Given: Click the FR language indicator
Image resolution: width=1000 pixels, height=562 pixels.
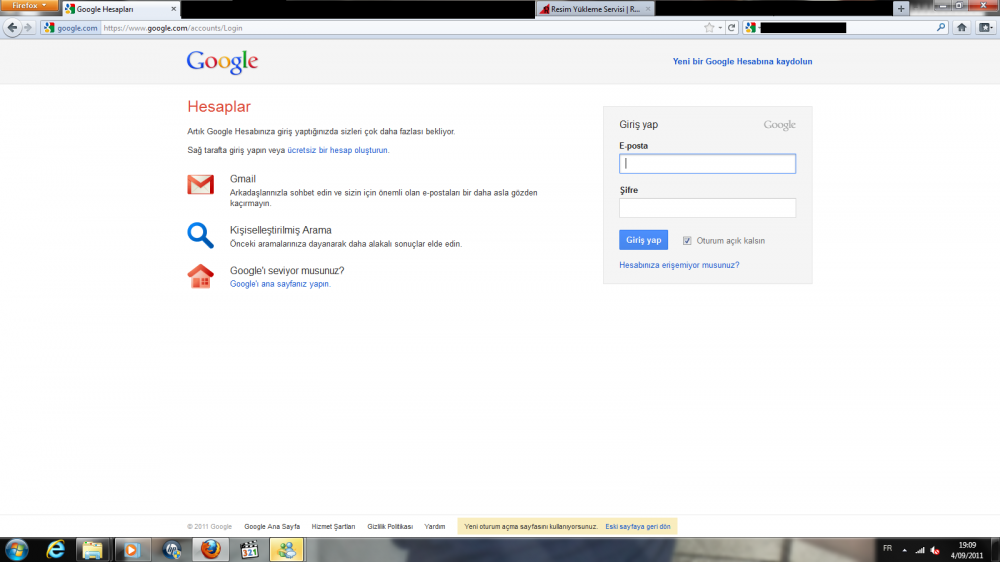Looking at the screenshot, I should [887, 549].
